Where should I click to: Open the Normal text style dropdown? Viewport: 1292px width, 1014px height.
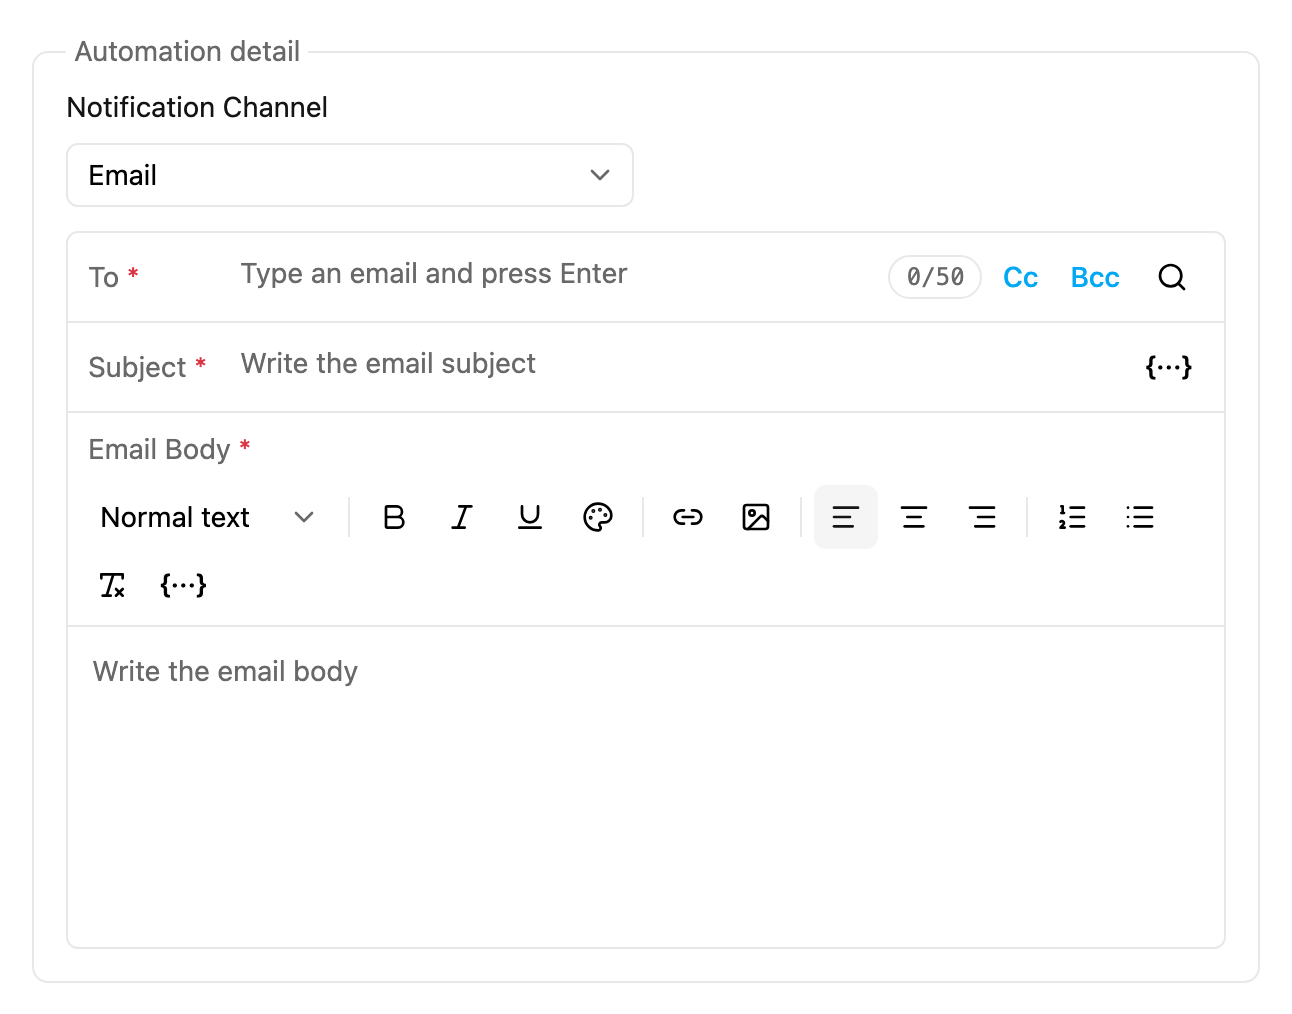click(x=208, y=517)
